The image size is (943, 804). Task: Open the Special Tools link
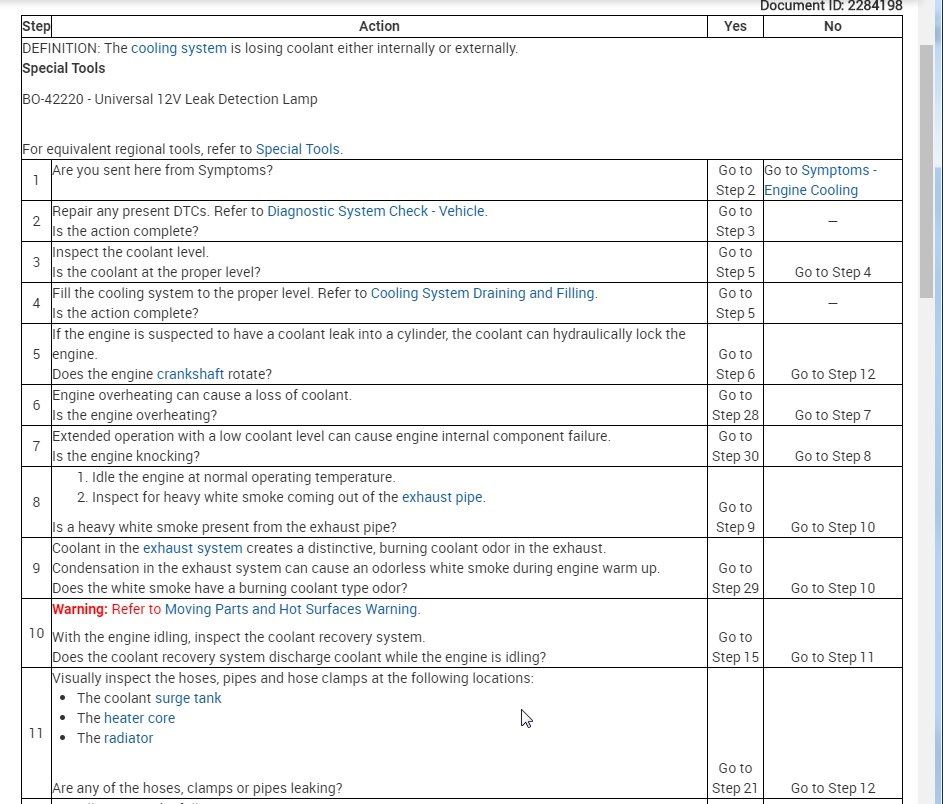(298, 149)
